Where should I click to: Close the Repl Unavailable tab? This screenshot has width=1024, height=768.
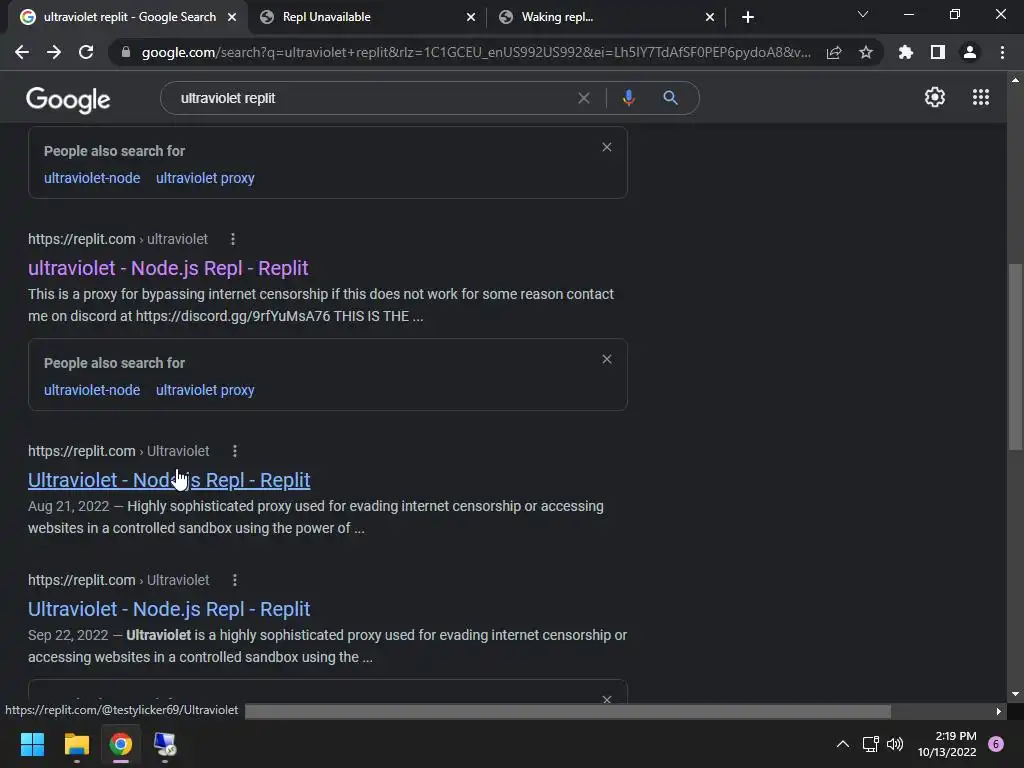[x=471, y=17]
